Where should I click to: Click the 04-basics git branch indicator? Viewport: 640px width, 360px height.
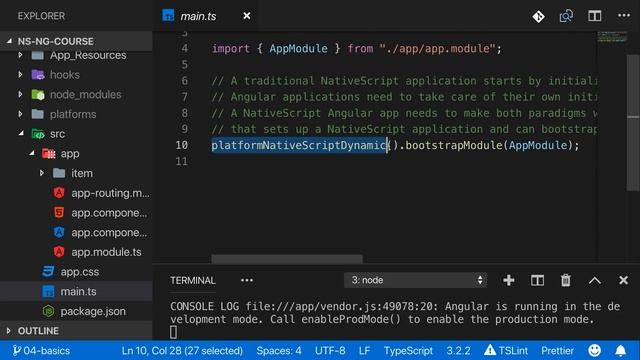(x=41, y=351)
